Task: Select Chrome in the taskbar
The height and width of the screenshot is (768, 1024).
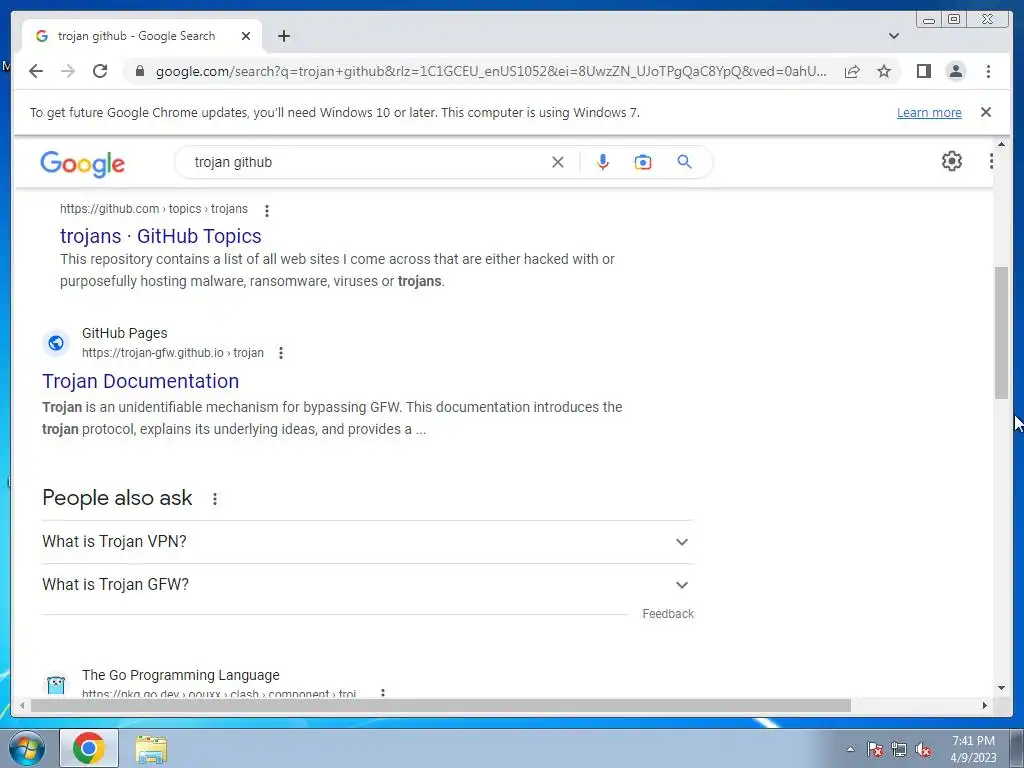Action: click(x=89, y=748)
